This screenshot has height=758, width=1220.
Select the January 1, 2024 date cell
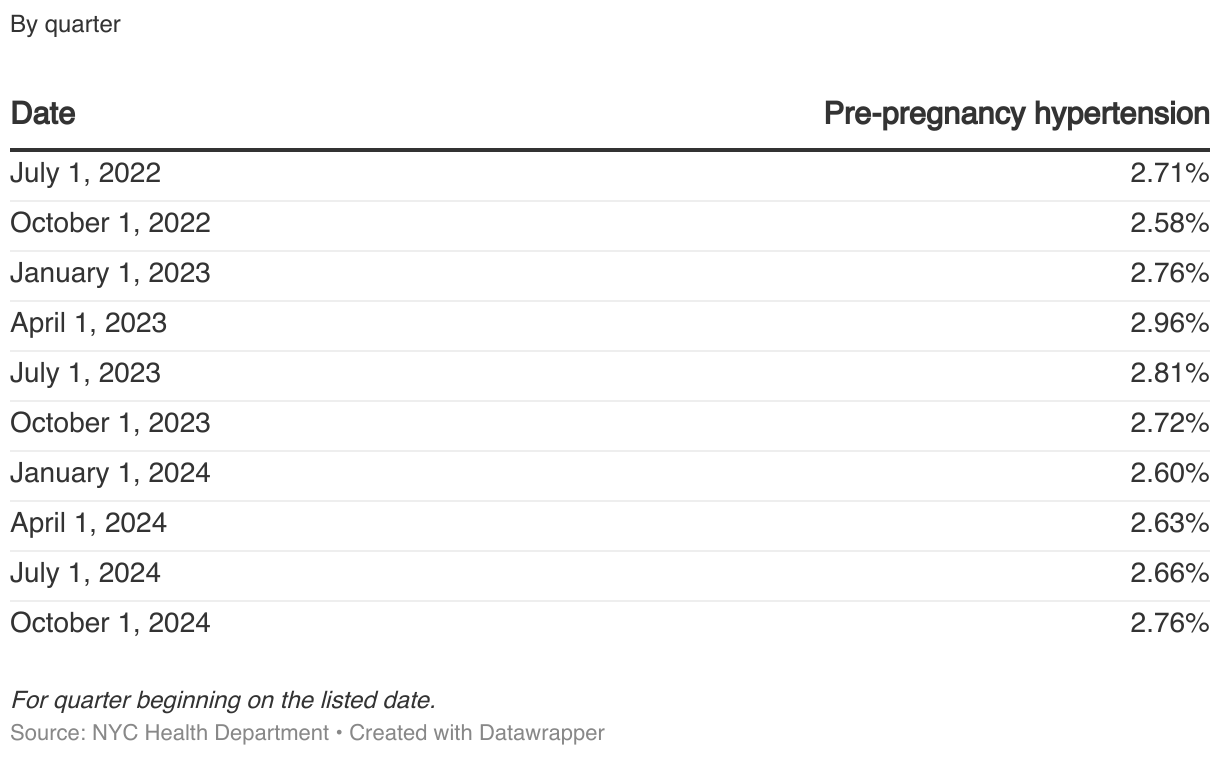click(x=110, y=473)
